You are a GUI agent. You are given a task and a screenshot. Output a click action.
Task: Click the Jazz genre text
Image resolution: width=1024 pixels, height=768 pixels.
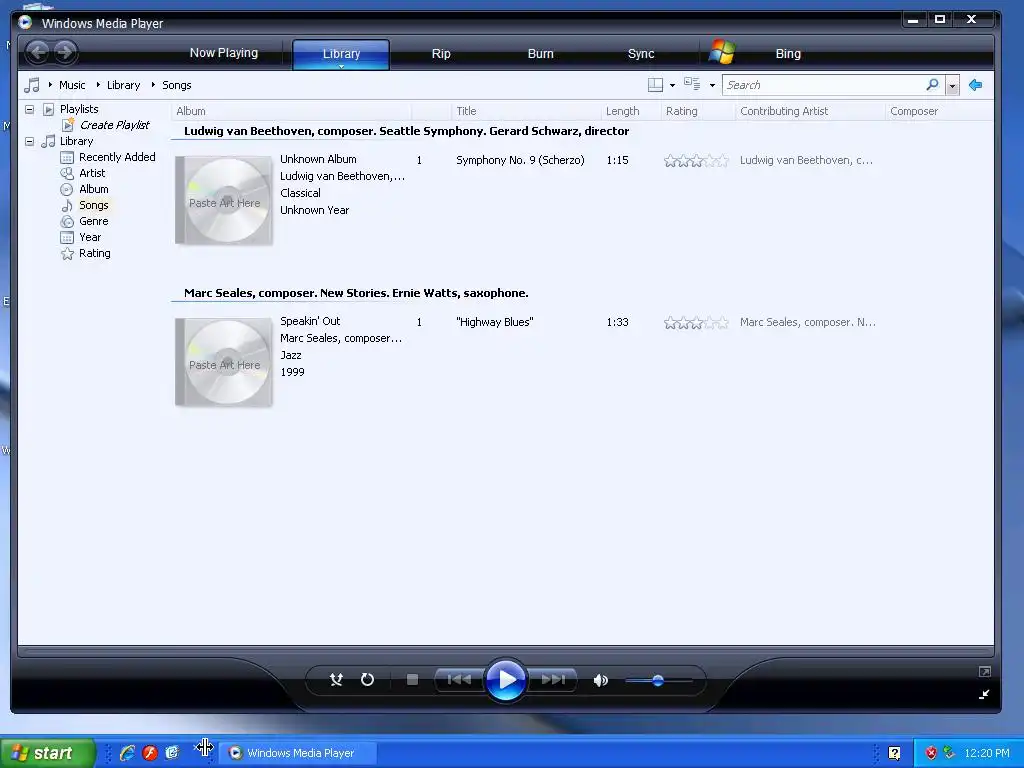pos(291,355)
